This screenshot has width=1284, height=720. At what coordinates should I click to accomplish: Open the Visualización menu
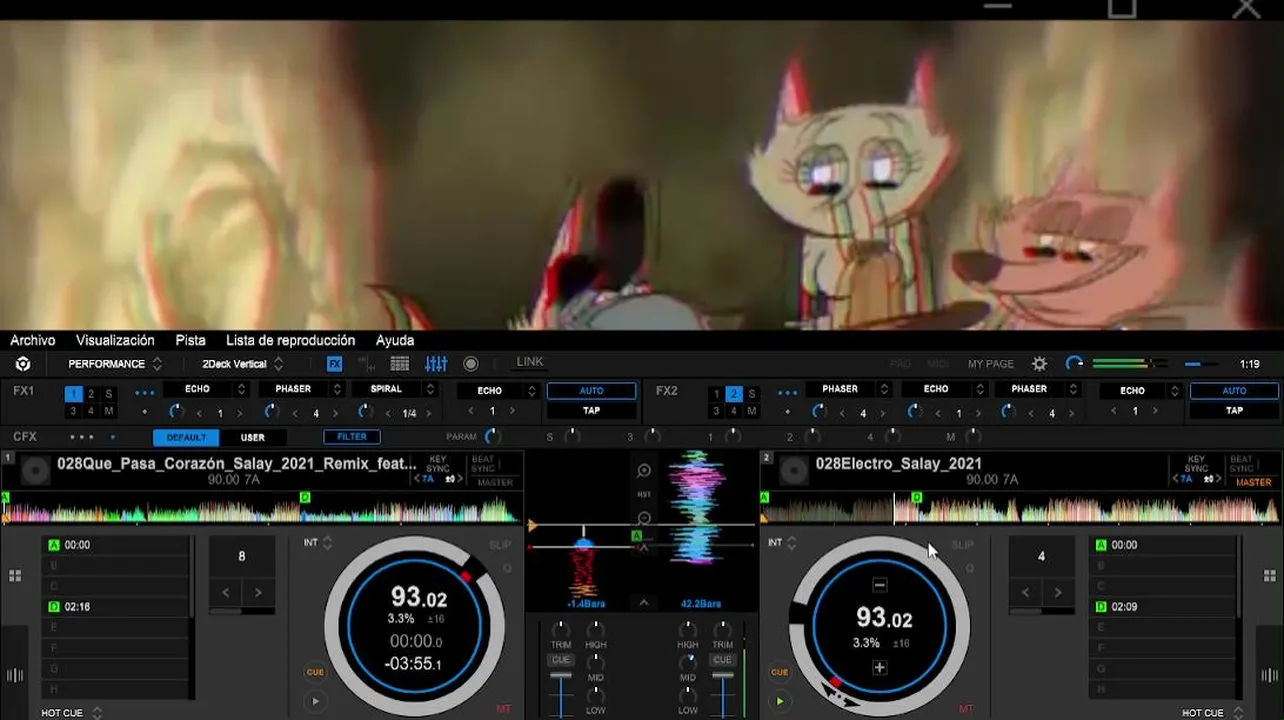pyautogui.click(x=115, y=340)
